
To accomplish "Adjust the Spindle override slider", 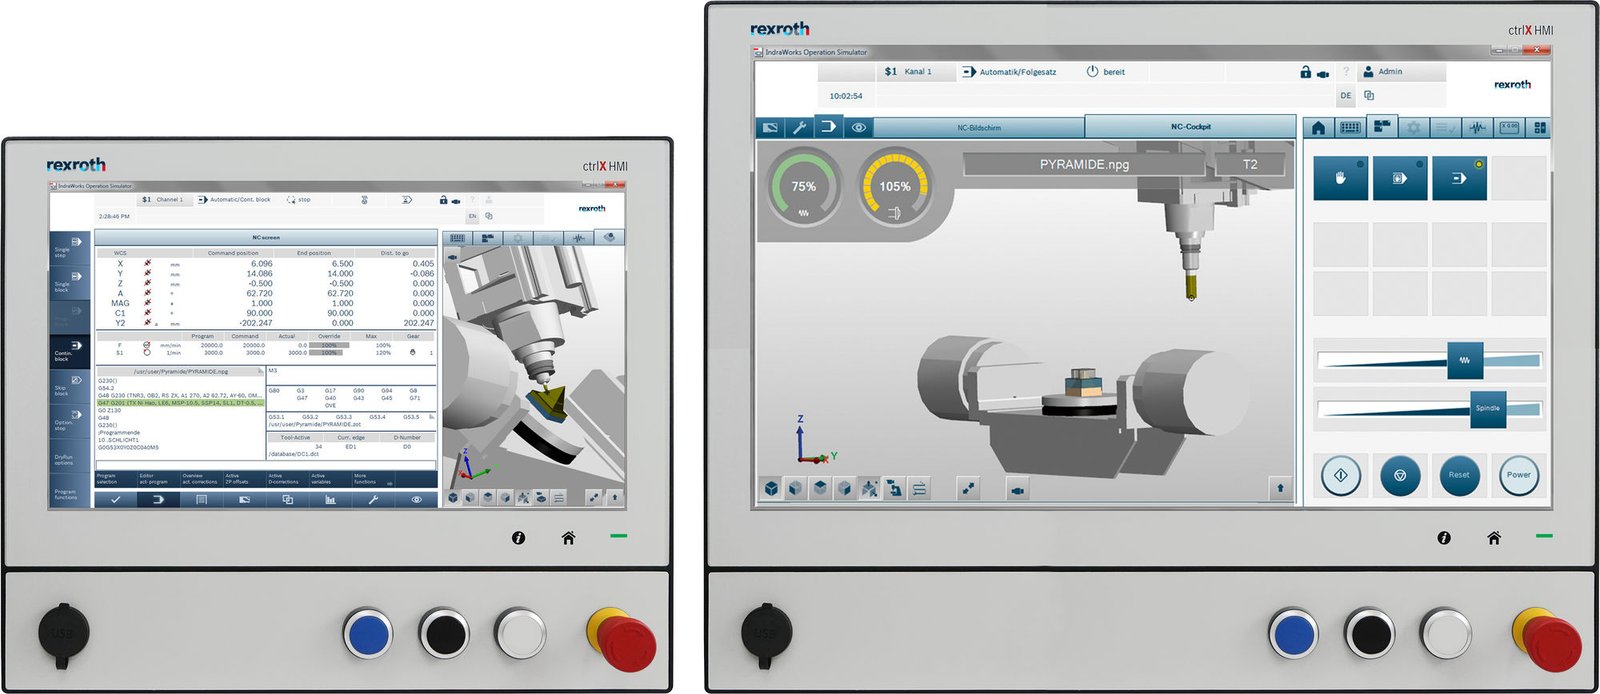I will point(1488,408).
